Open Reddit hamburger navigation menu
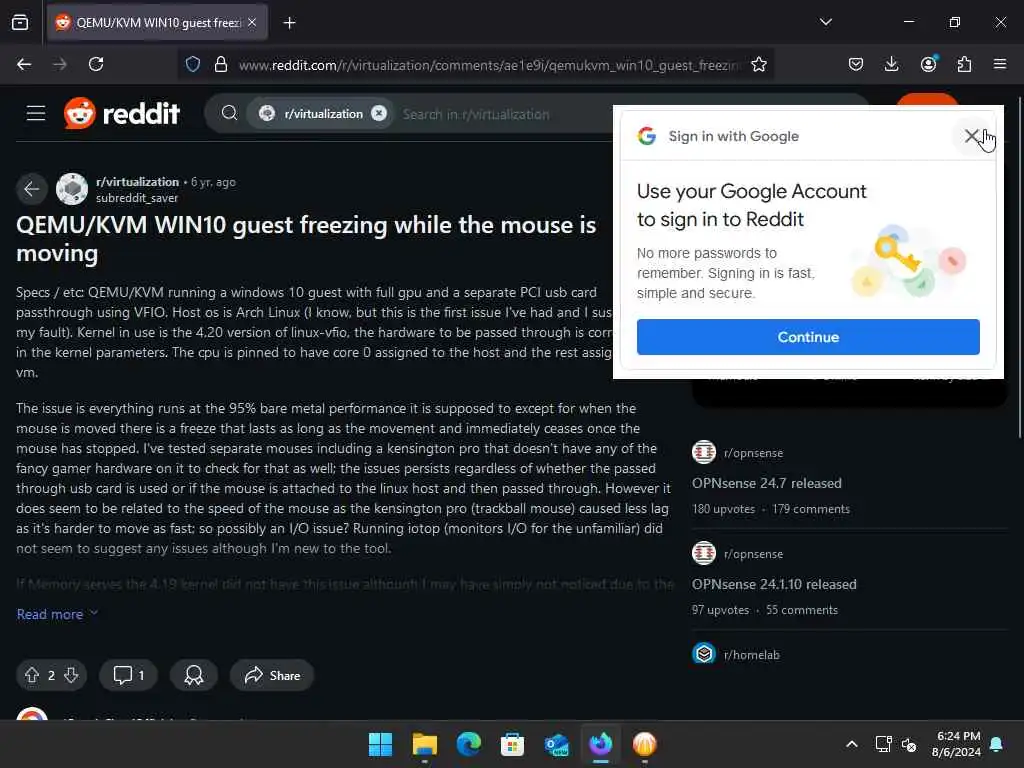Image resolution: width=1024 pixels, height=768 pixels. pyautogui.click(x=36, y=114)
